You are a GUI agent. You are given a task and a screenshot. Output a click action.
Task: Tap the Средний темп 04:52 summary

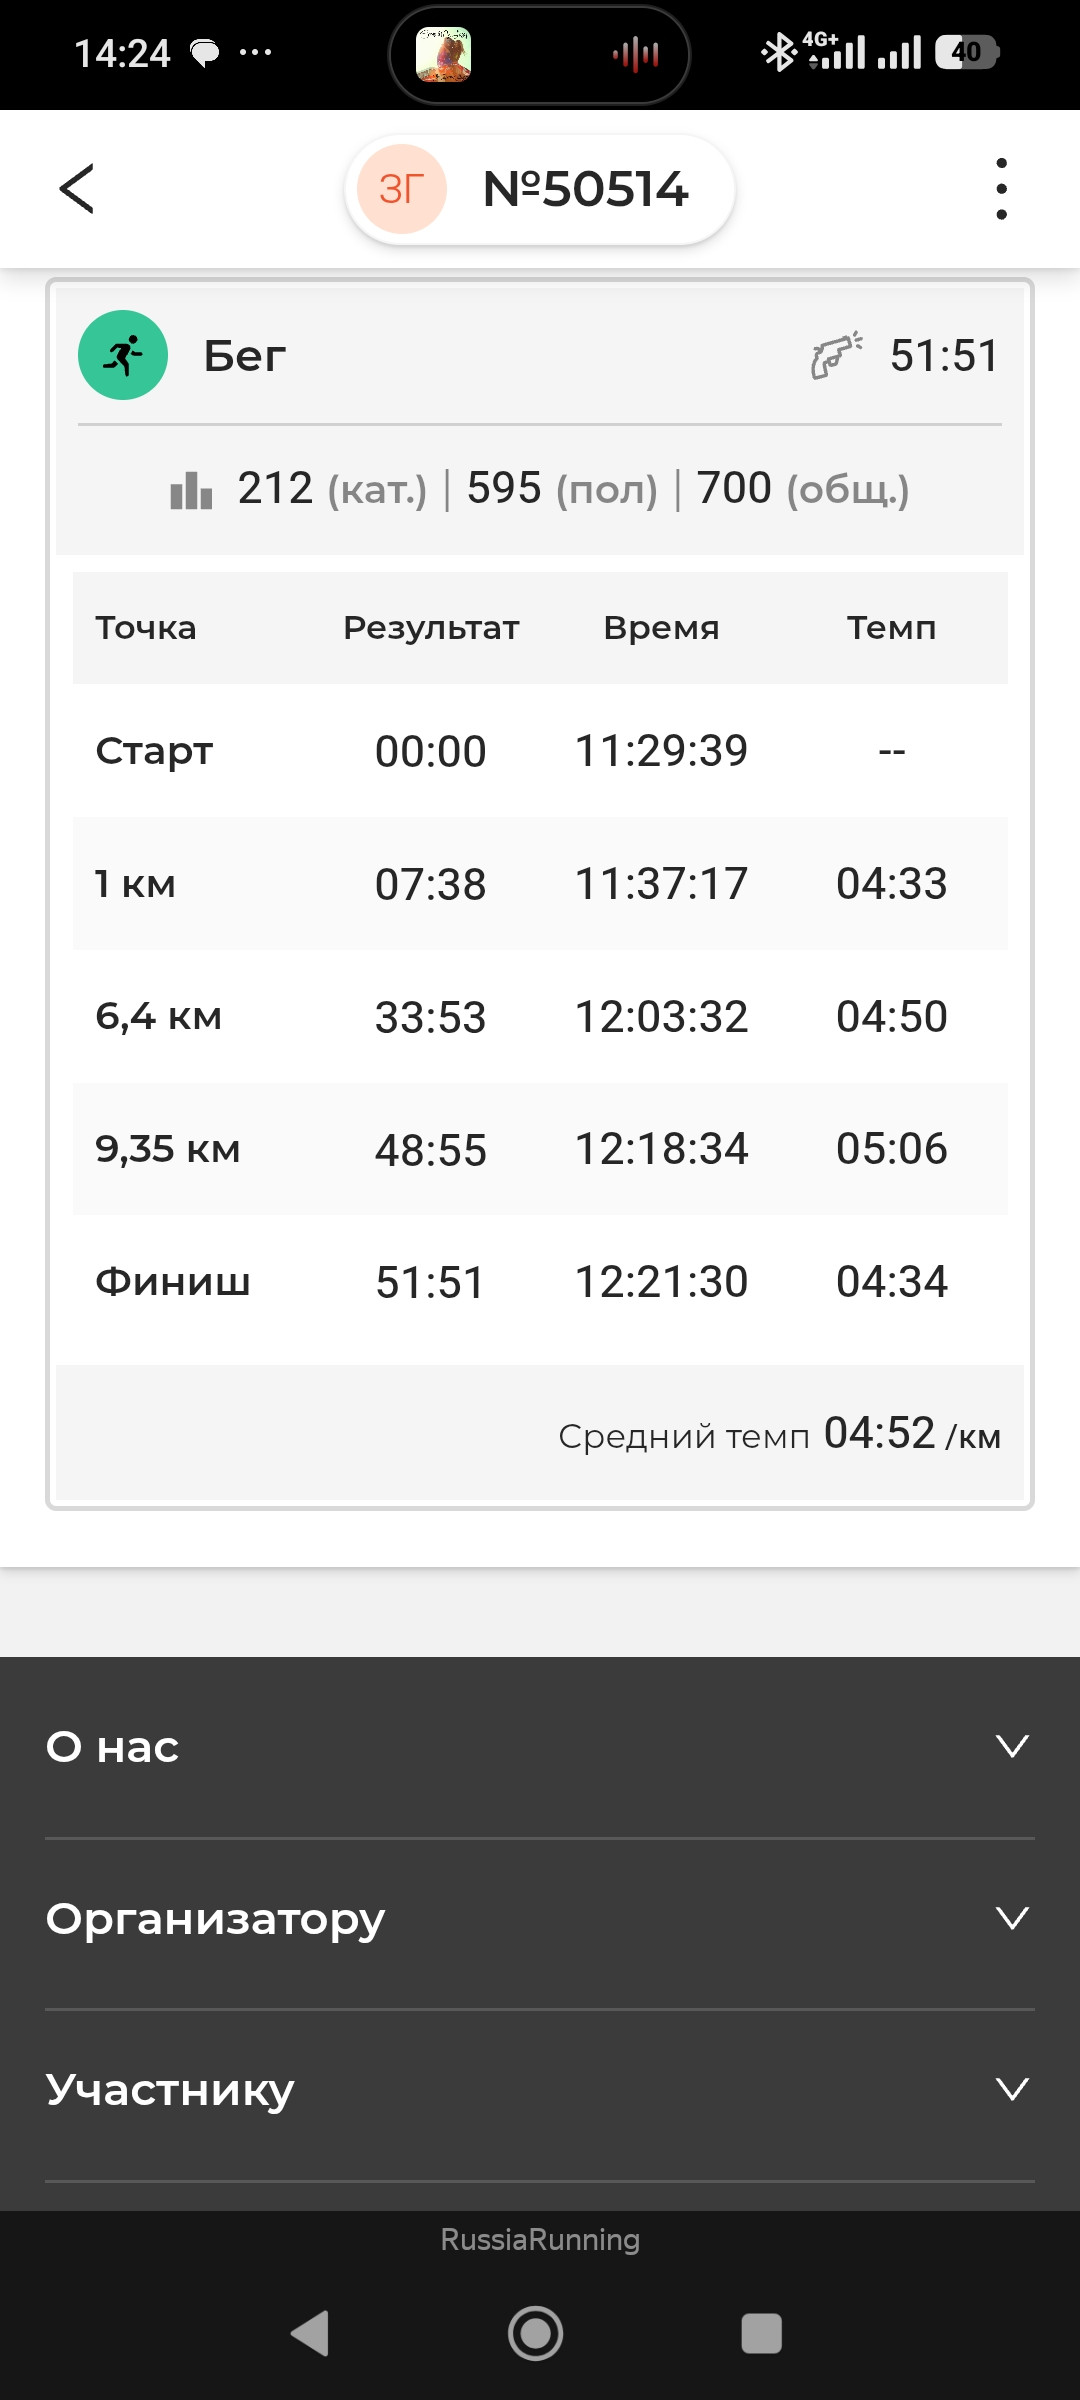click(779, 1434)
